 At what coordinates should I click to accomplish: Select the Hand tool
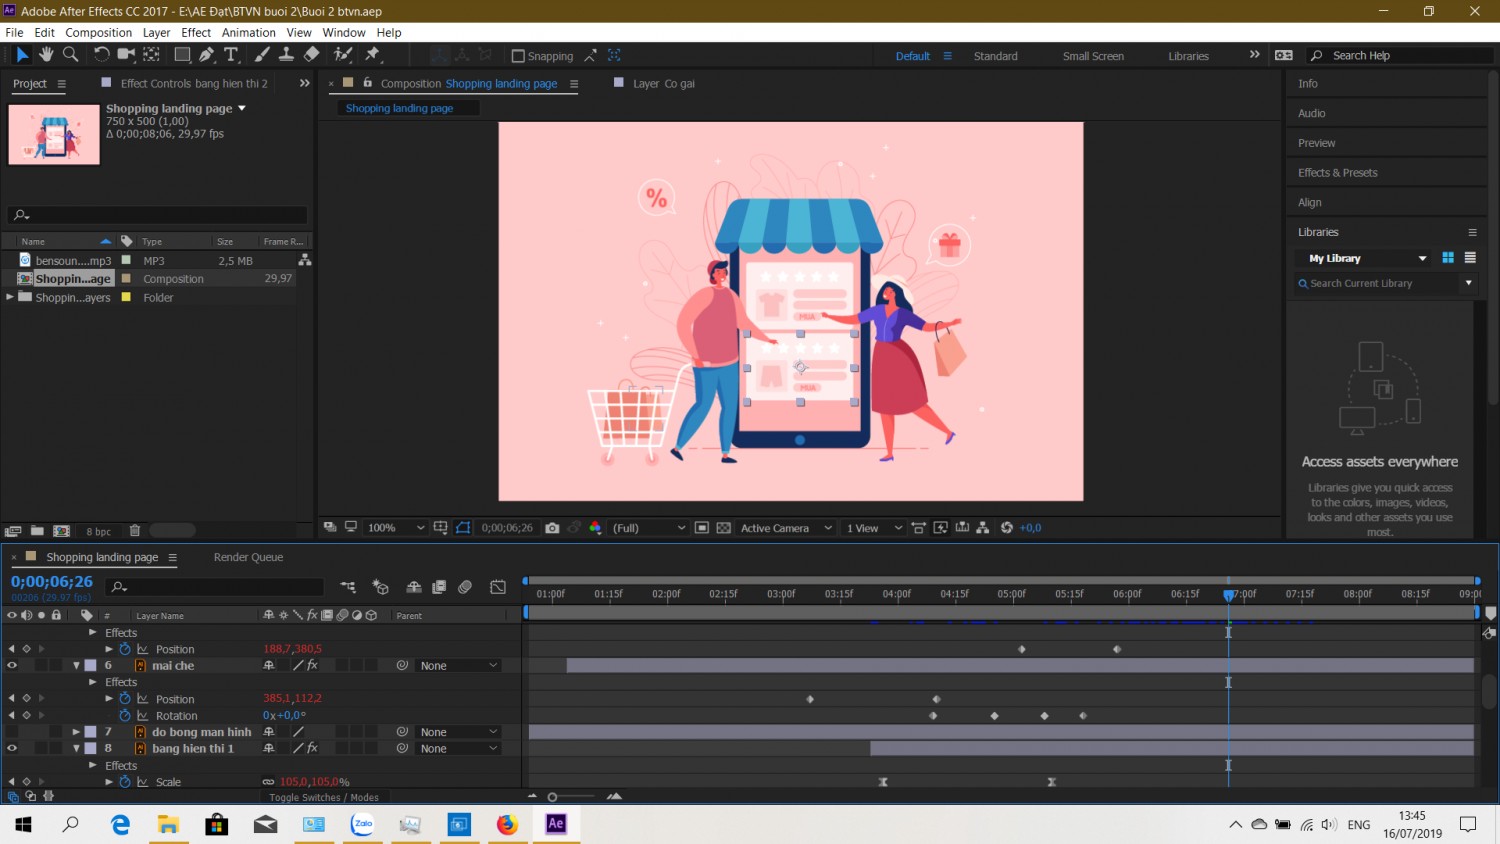46,55
